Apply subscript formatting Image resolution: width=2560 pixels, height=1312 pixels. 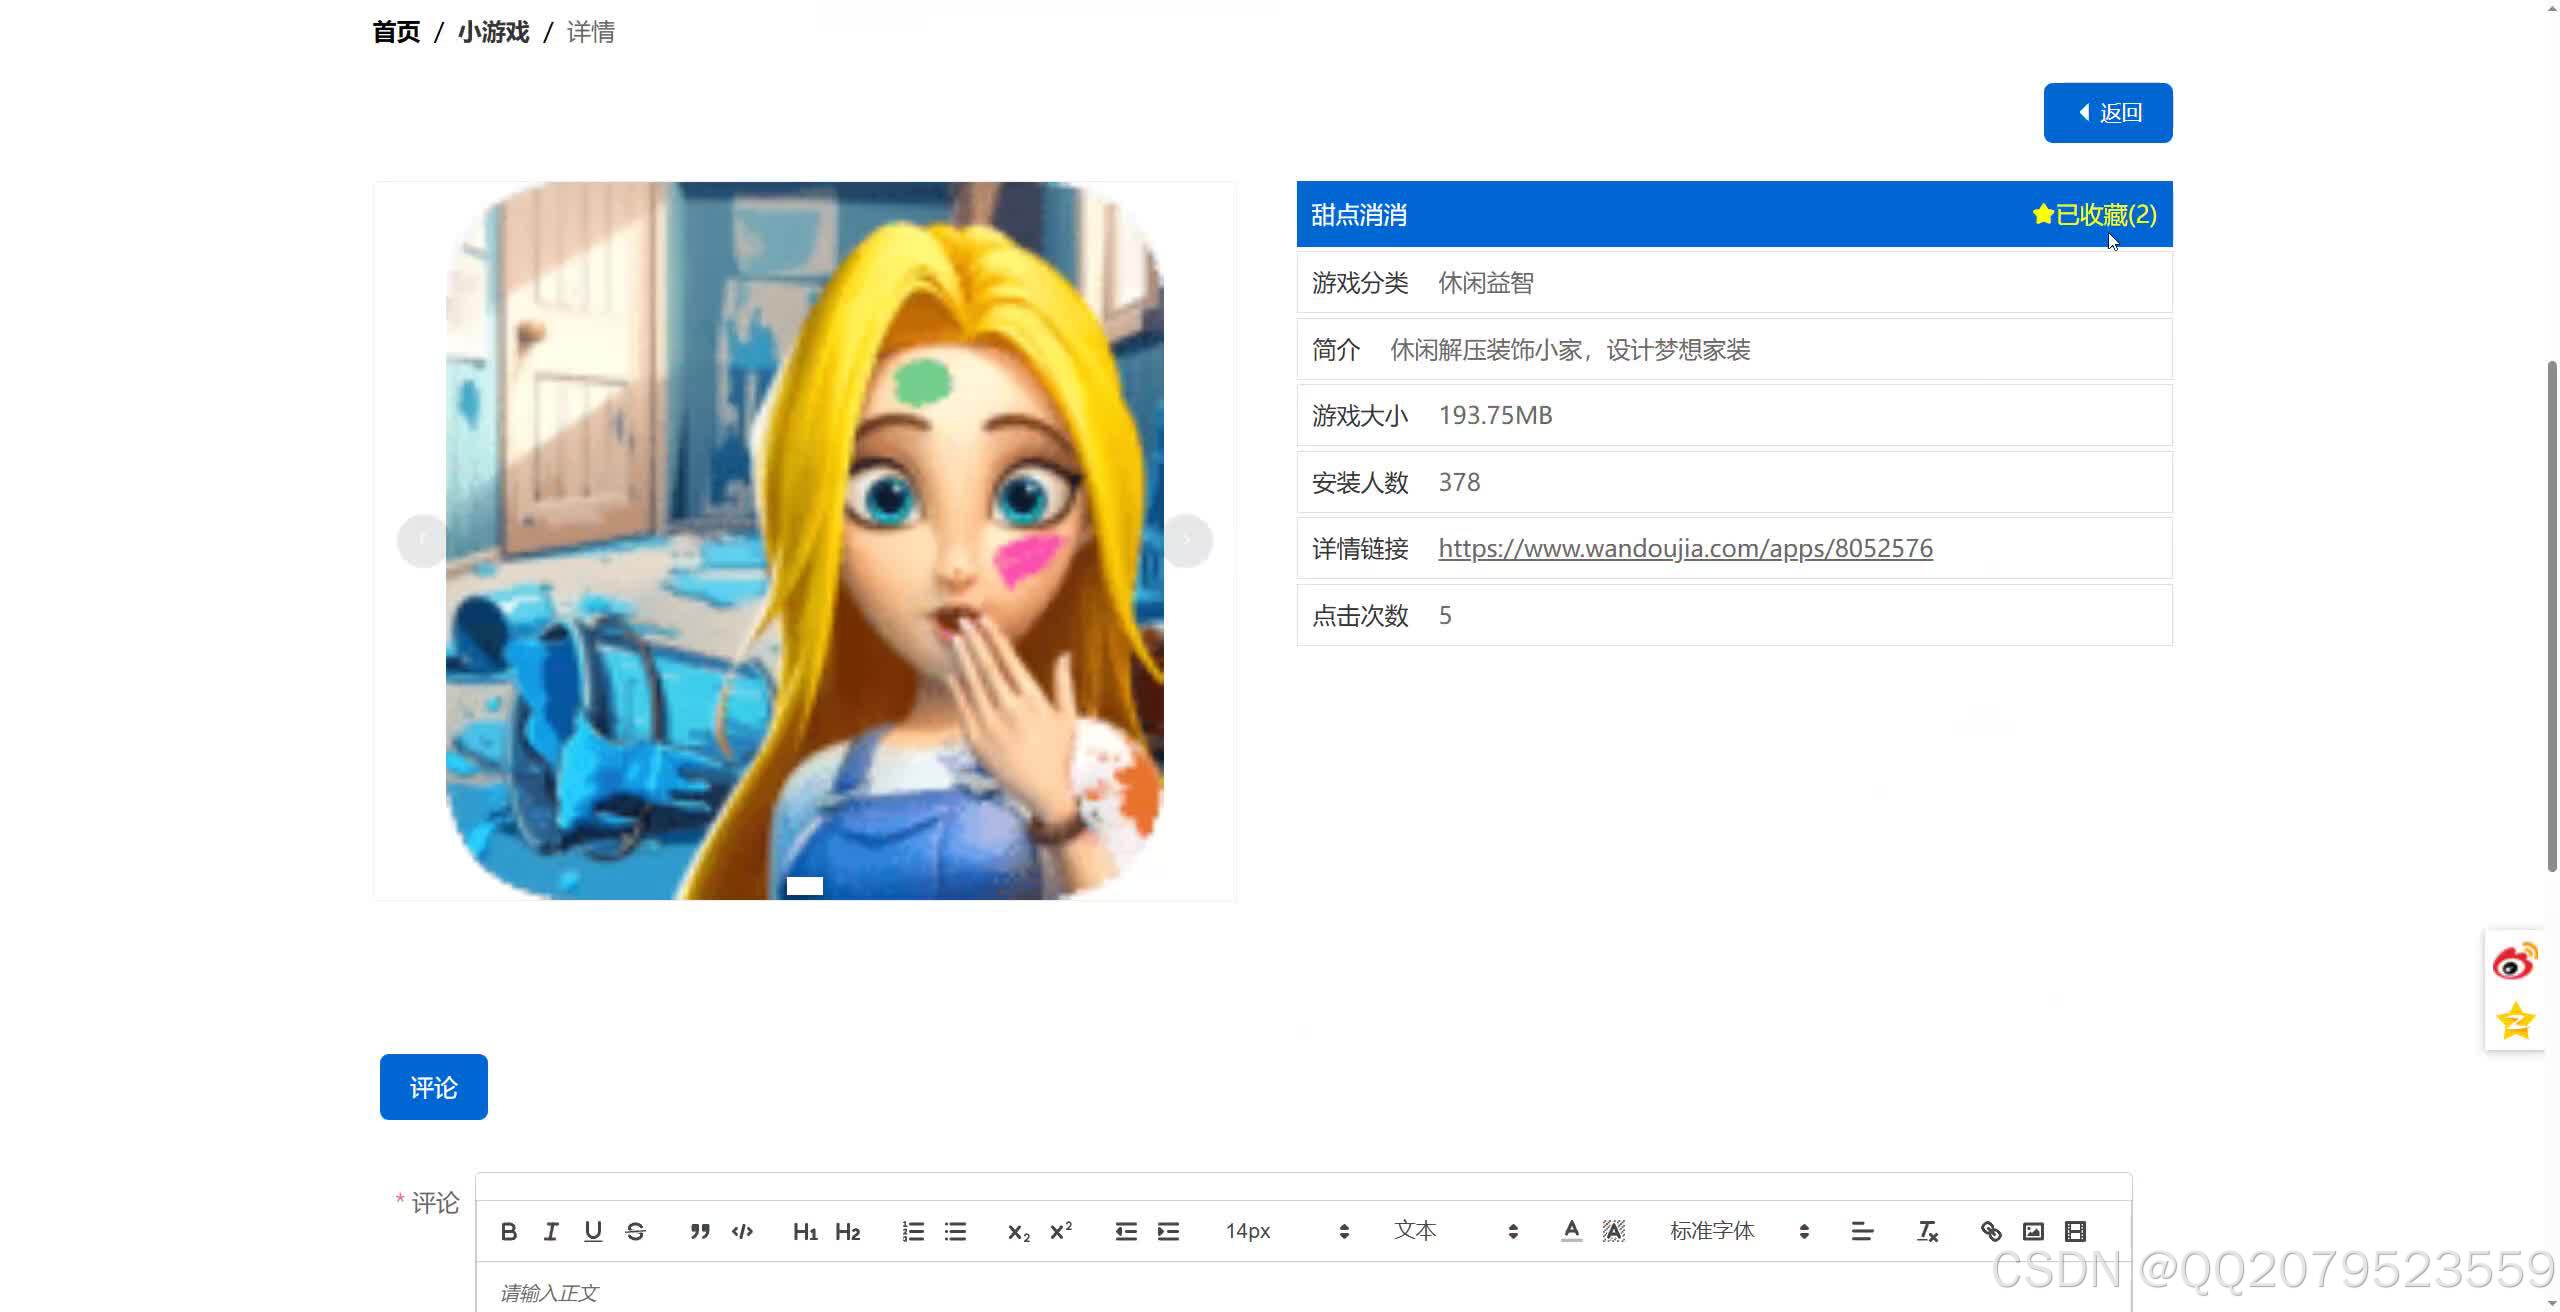tap(1018, 1231)
